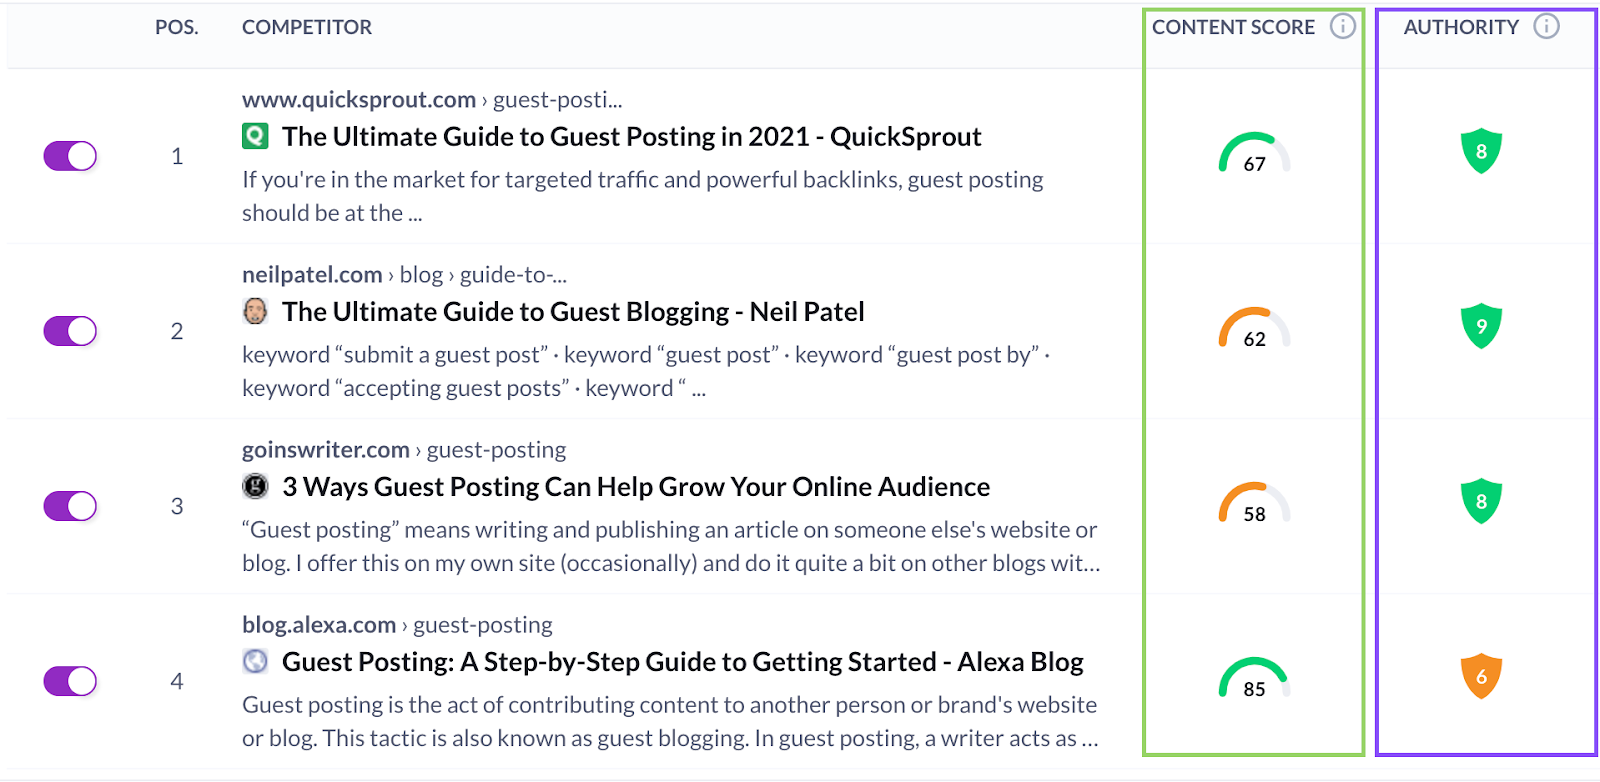Screen dimensions: 1600x782
Task: Click the blog.alexa.com URL breadcrumb
Action: point(397,625)
